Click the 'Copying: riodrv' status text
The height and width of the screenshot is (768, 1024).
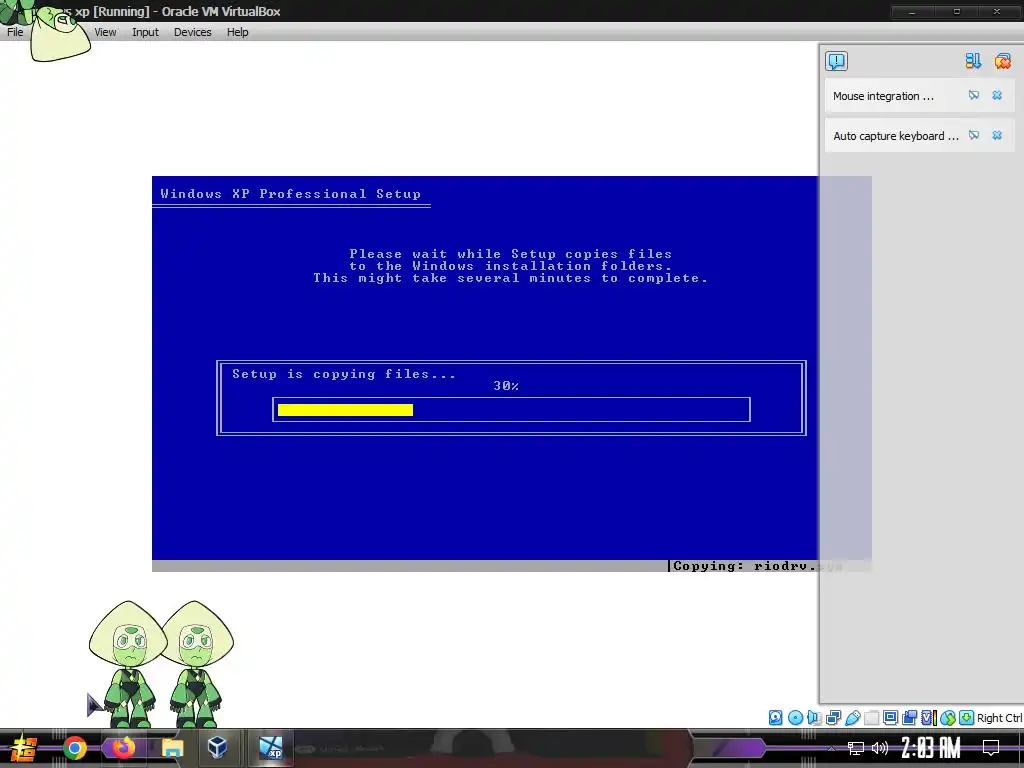[x=744, y=566]
